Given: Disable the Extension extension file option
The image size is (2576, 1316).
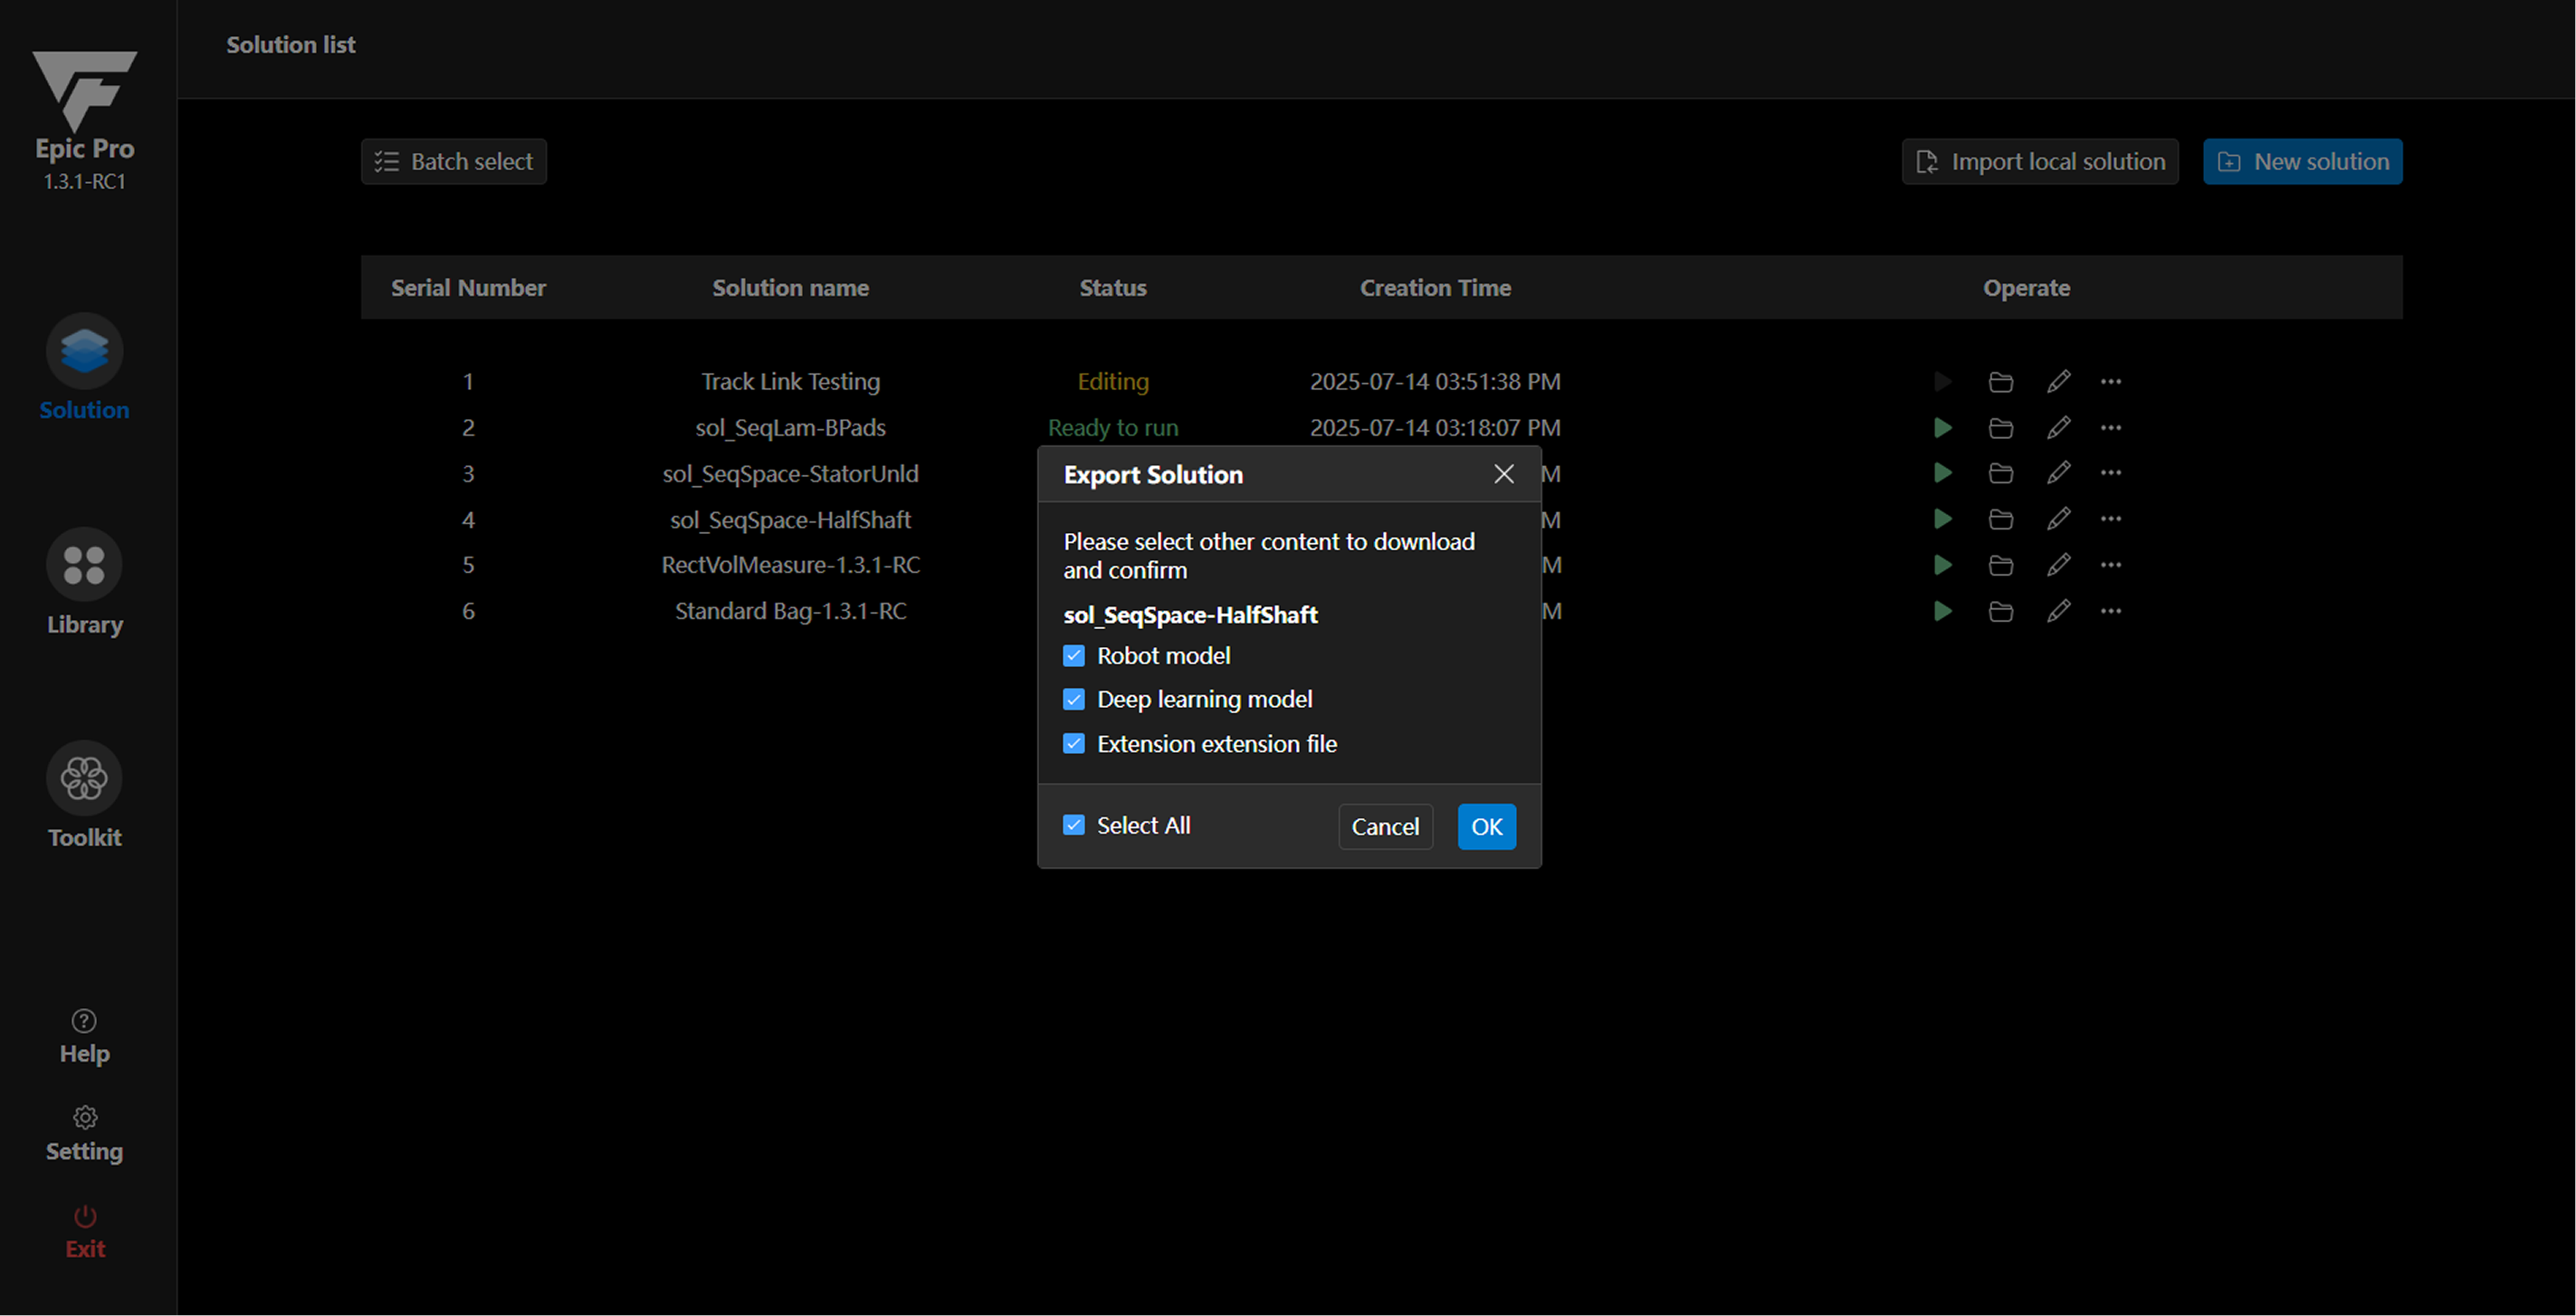Looking at the screenshot, I should click(1074, 744).
